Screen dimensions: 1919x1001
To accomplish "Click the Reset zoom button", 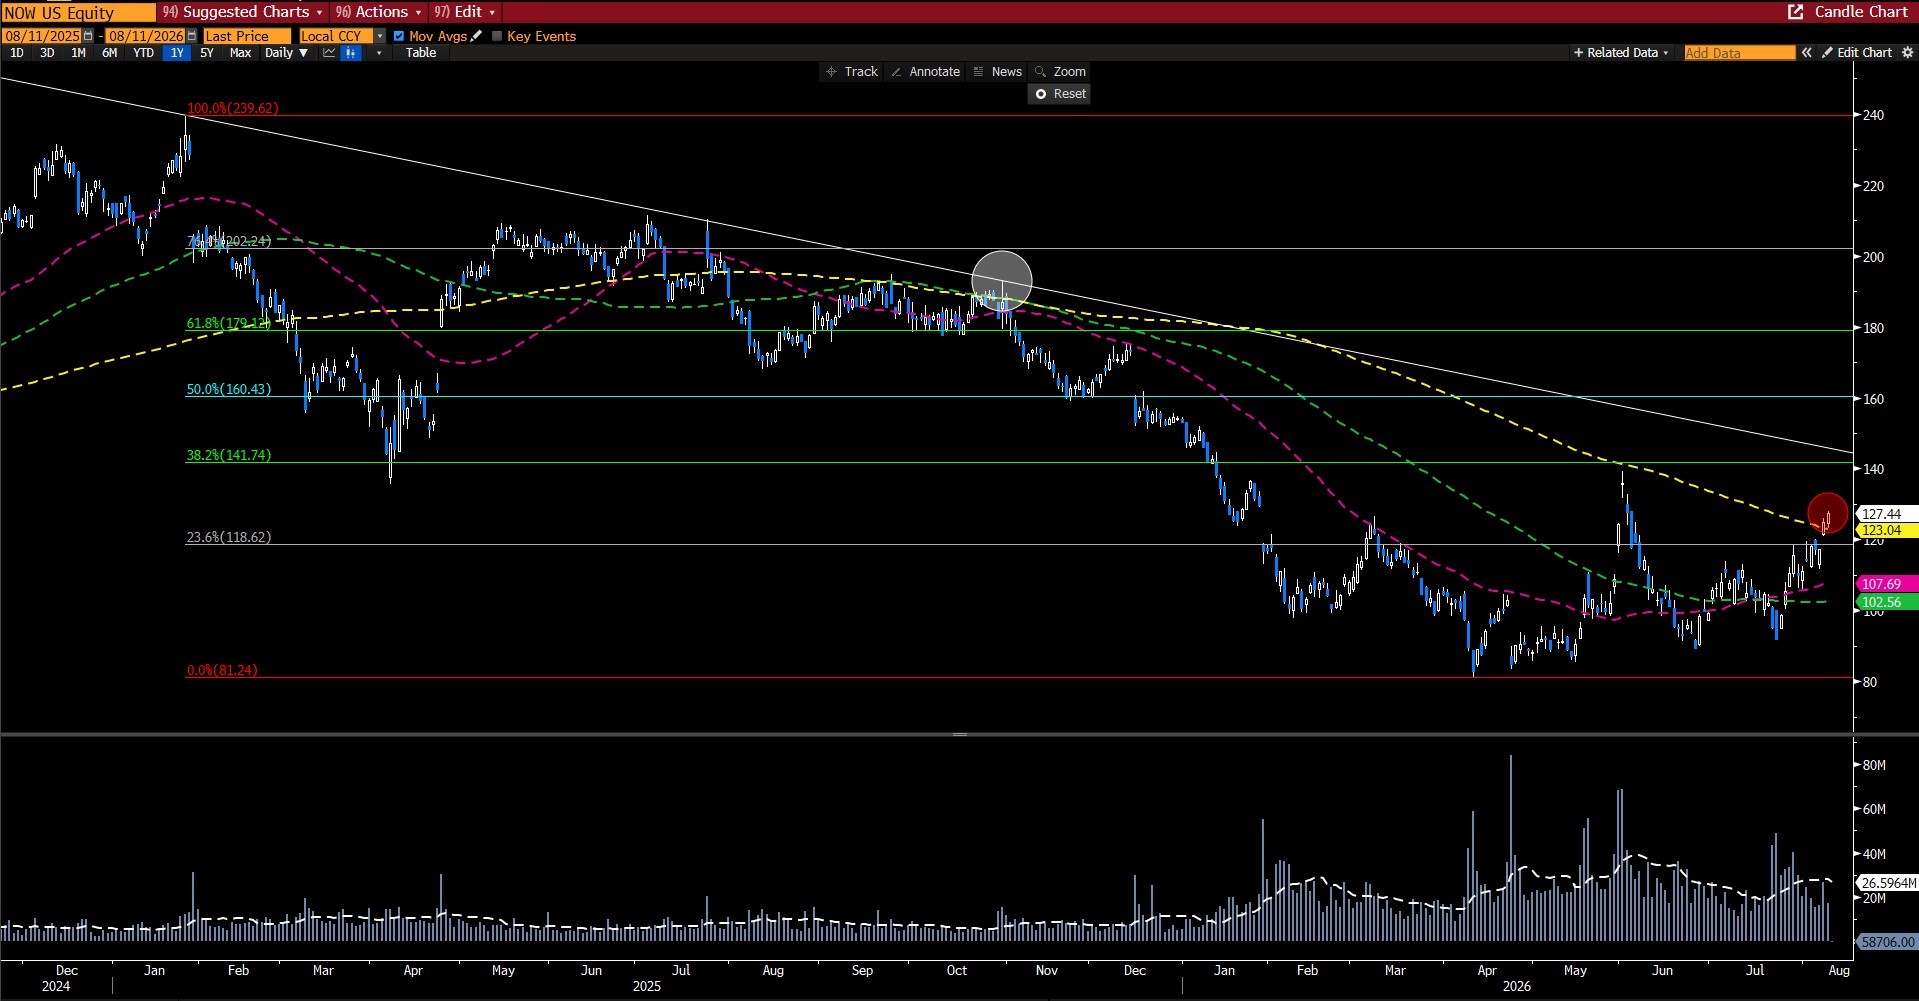I will tap(1059, 94).
